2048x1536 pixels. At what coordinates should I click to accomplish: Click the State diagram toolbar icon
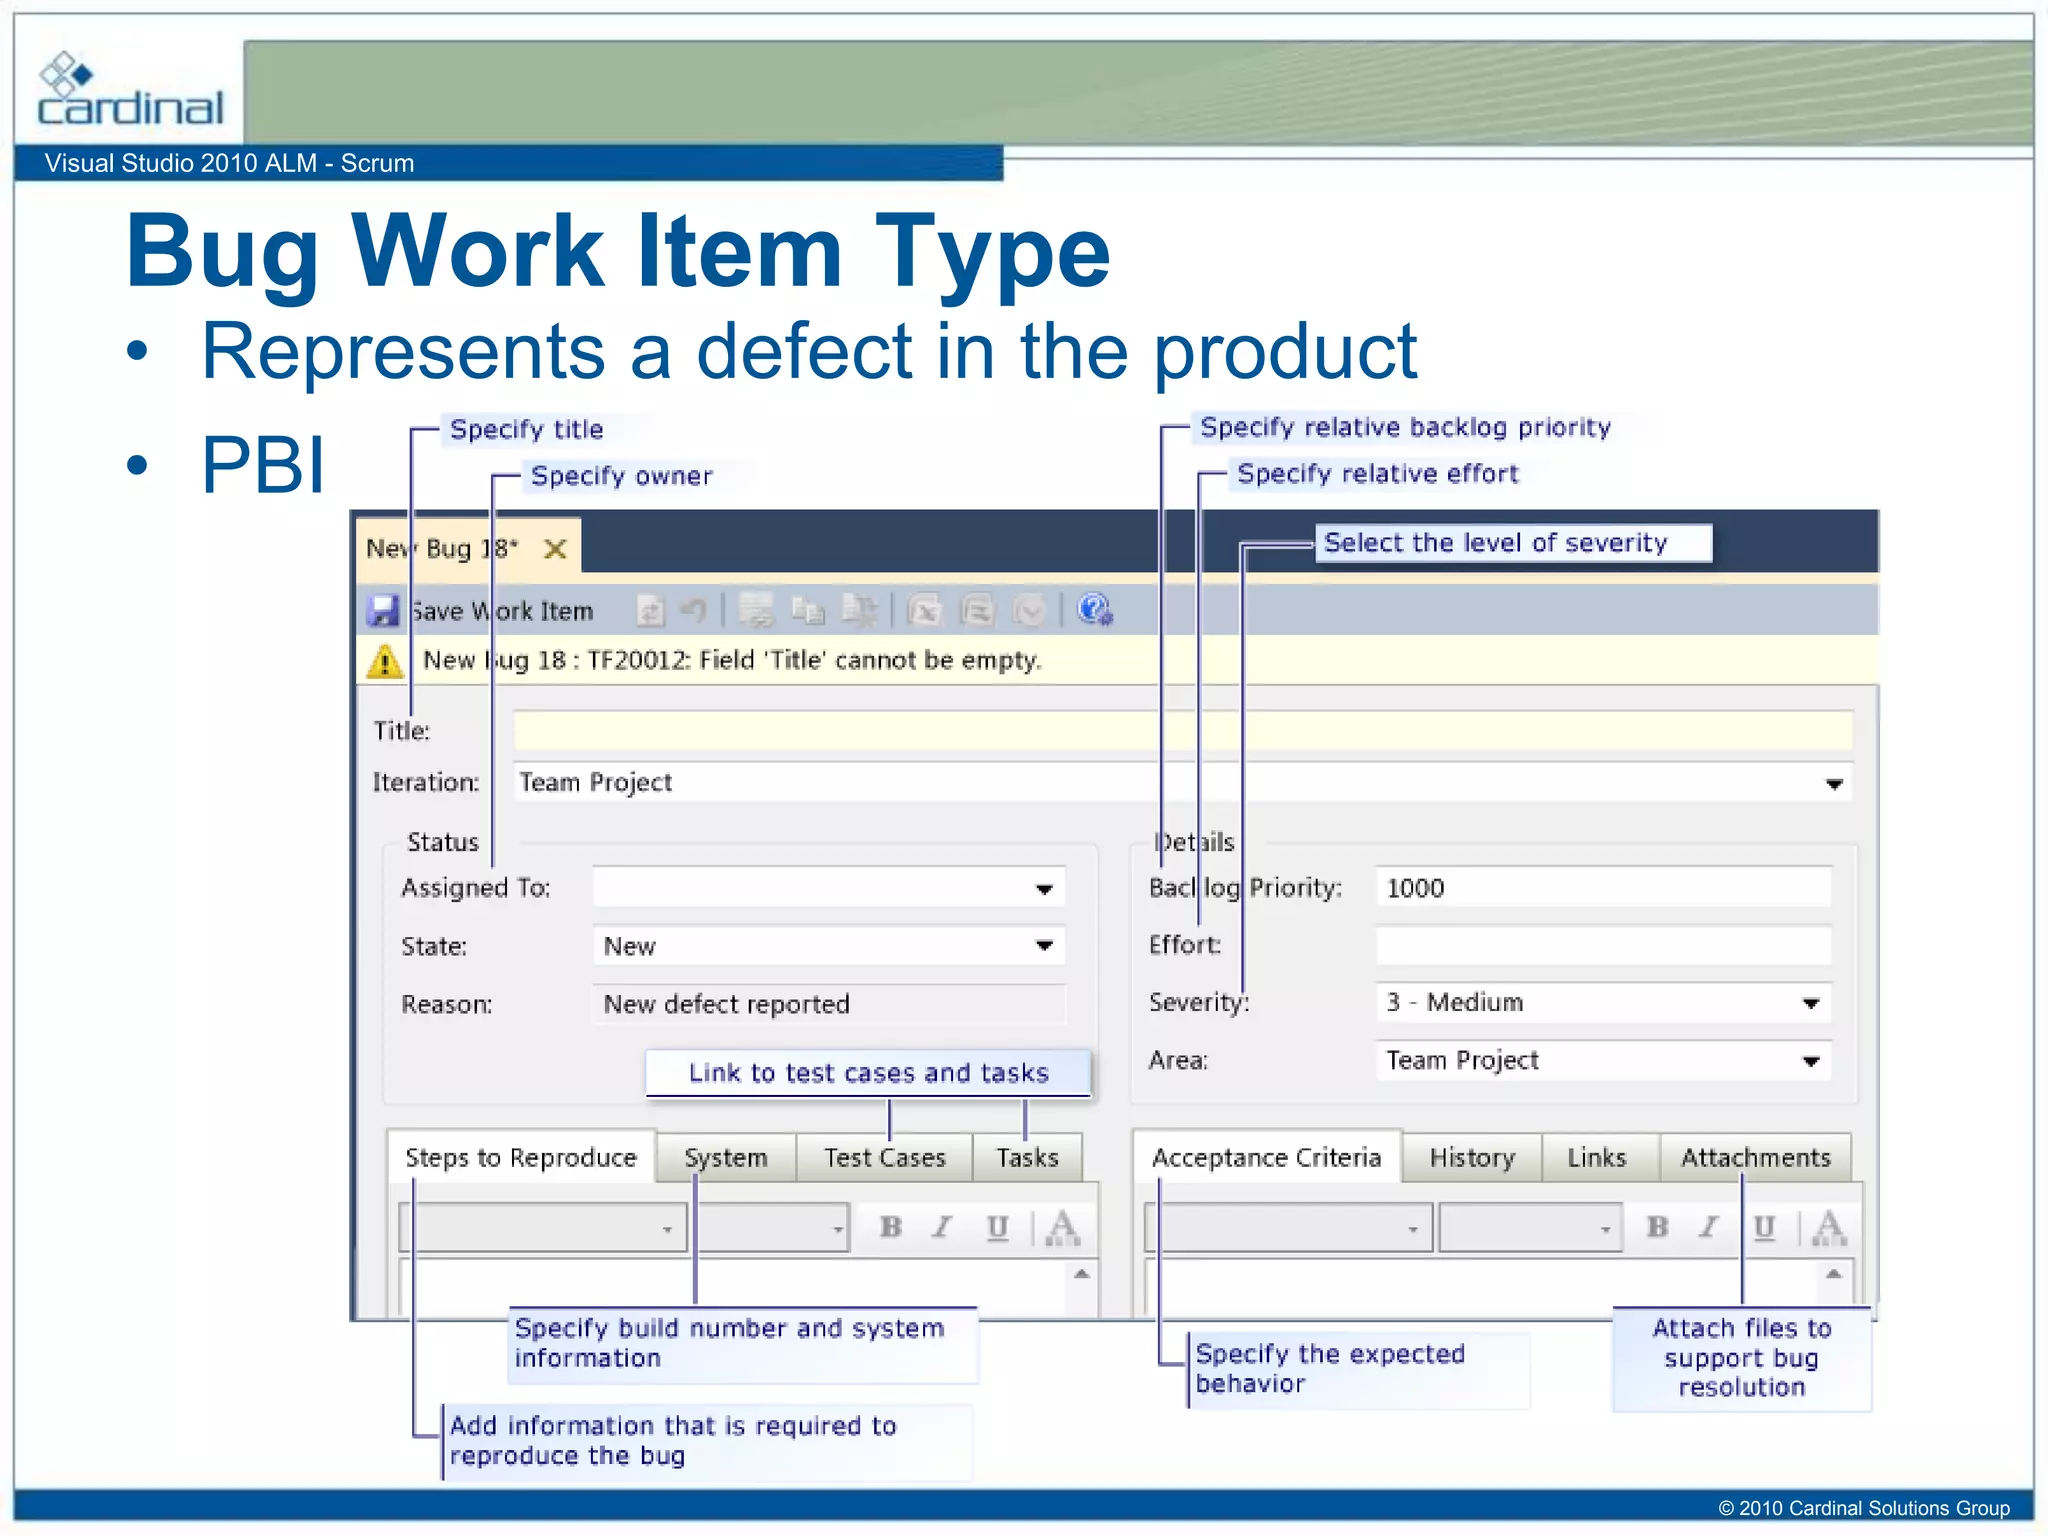point(1029,610)
